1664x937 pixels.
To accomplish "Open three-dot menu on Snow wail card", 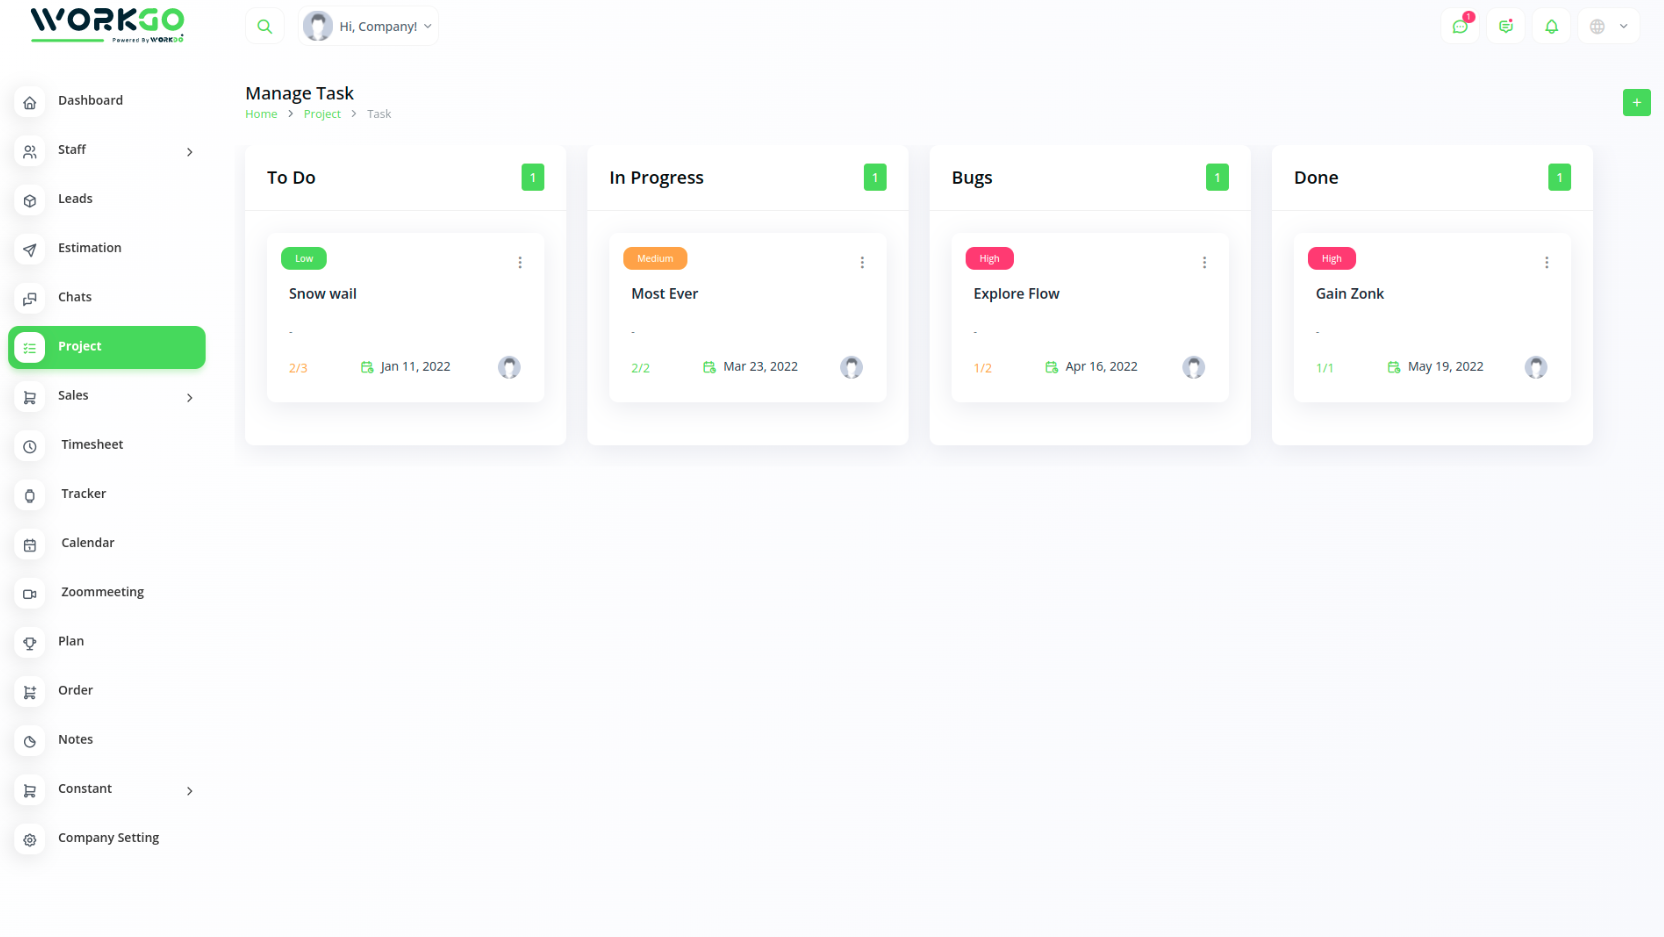I will (x=520, y=263).
